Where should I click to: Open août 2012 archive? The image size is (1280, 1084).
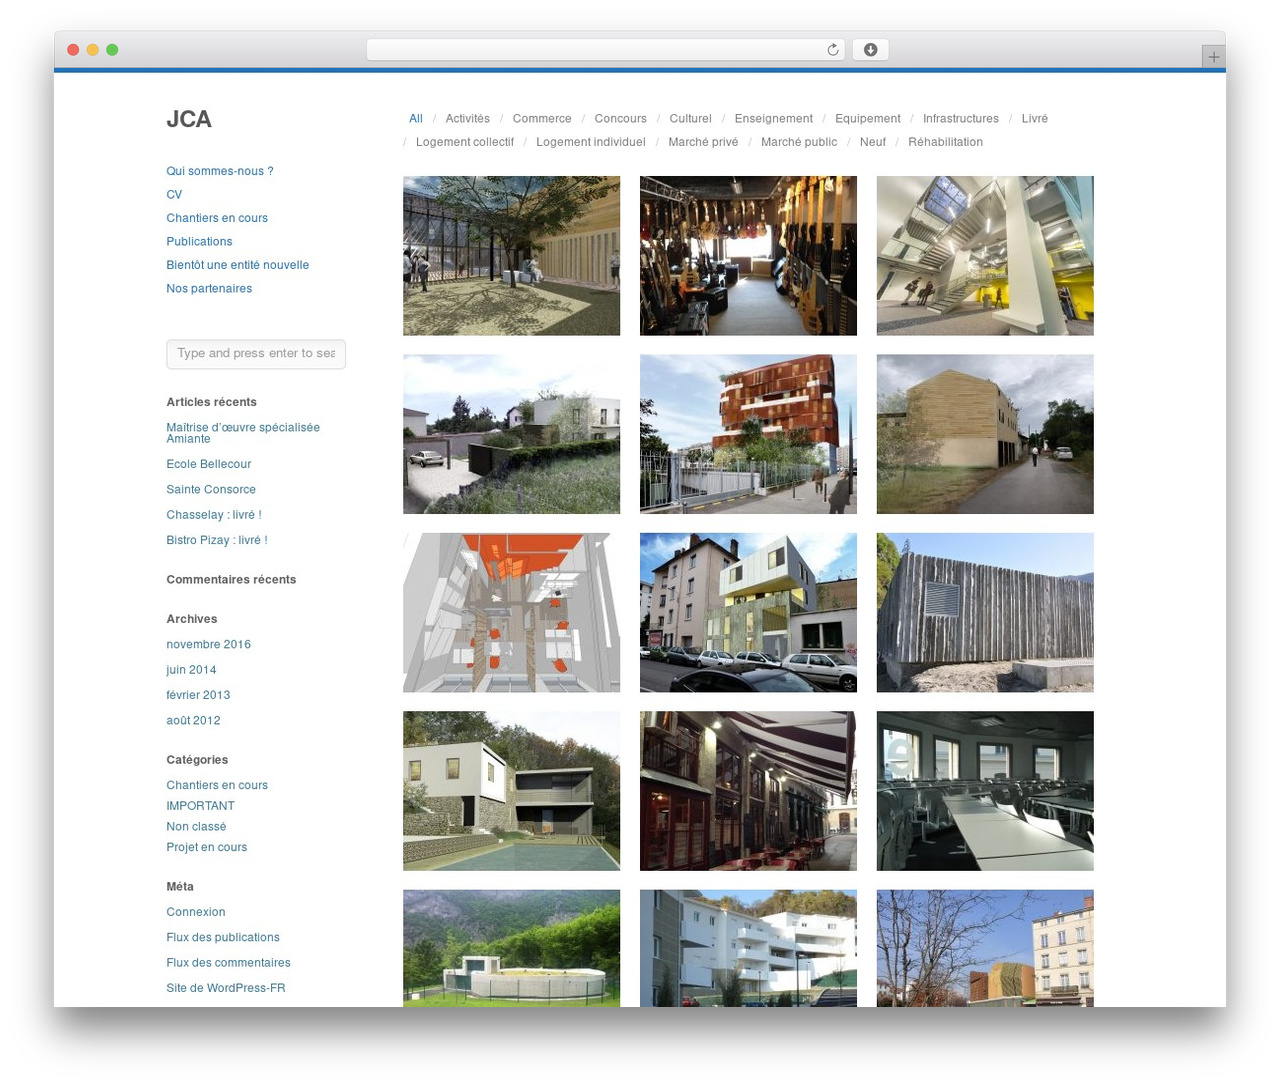pos(193,721)
